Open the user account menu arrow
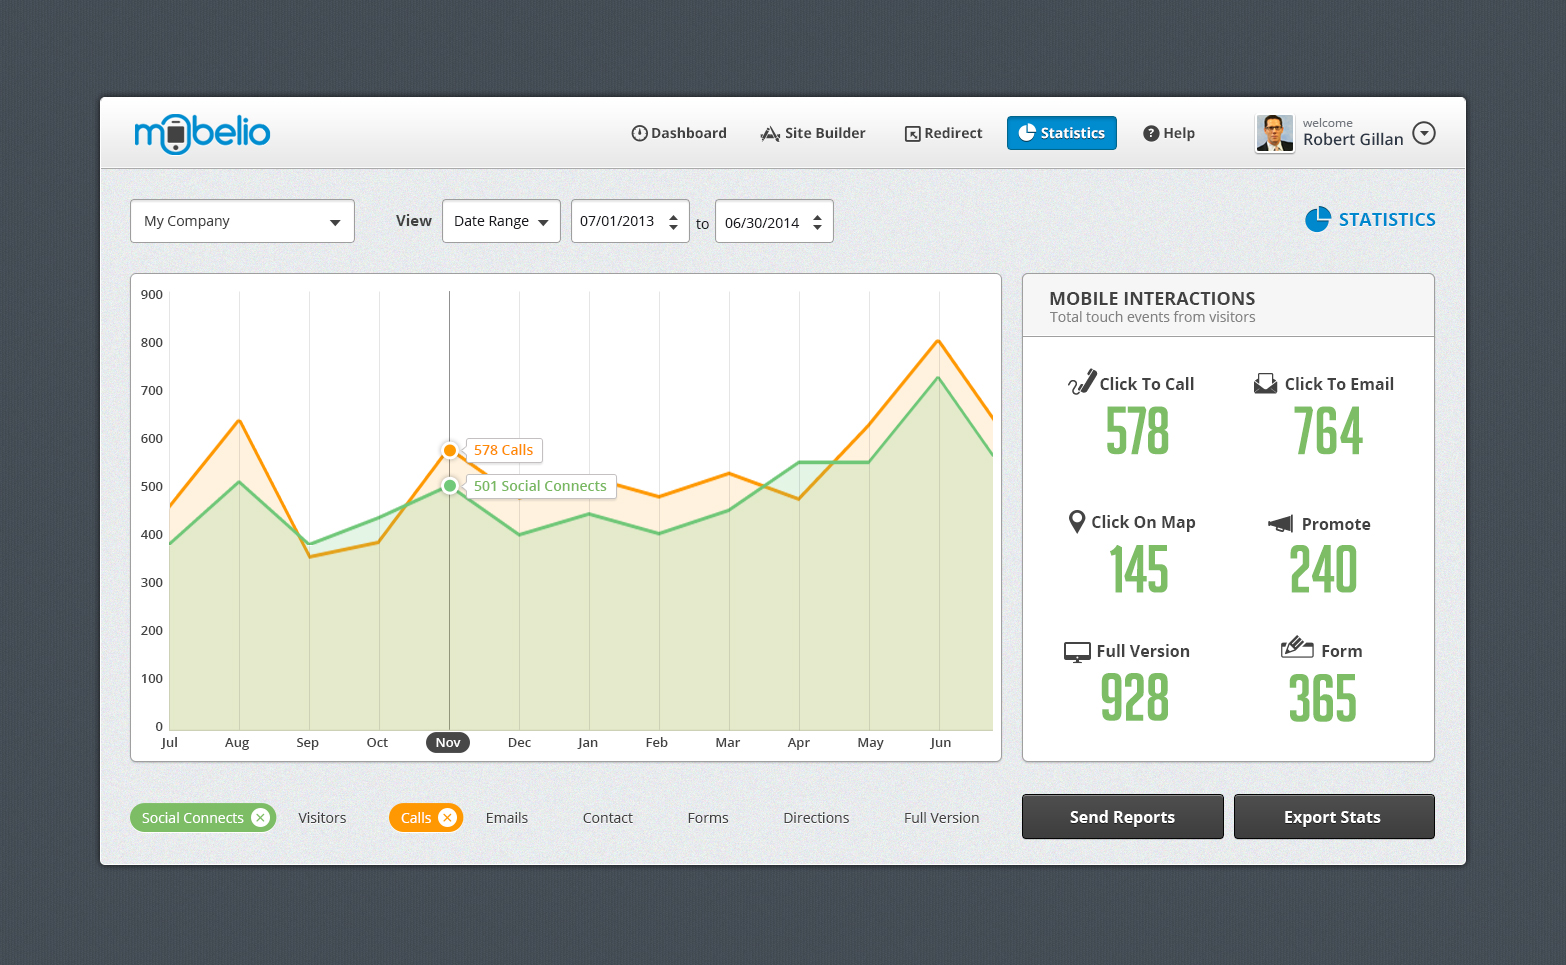The height and width of the screenshot is (965, 1566). [x=1424, y=133]
